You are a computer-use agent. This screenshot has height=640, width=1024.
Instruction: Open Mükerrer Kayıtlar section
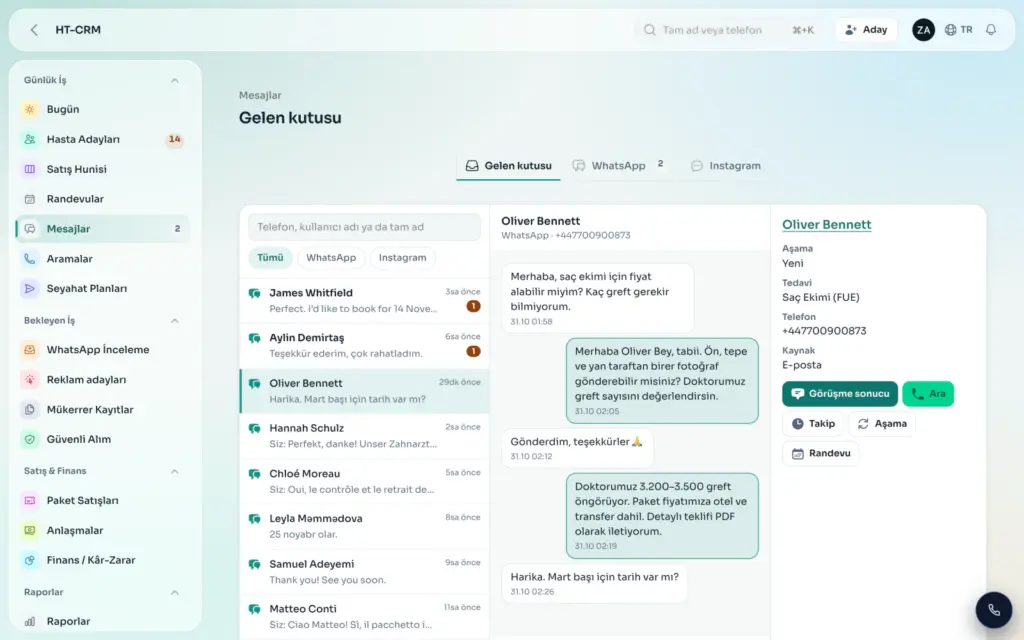[x=103, y=409]
